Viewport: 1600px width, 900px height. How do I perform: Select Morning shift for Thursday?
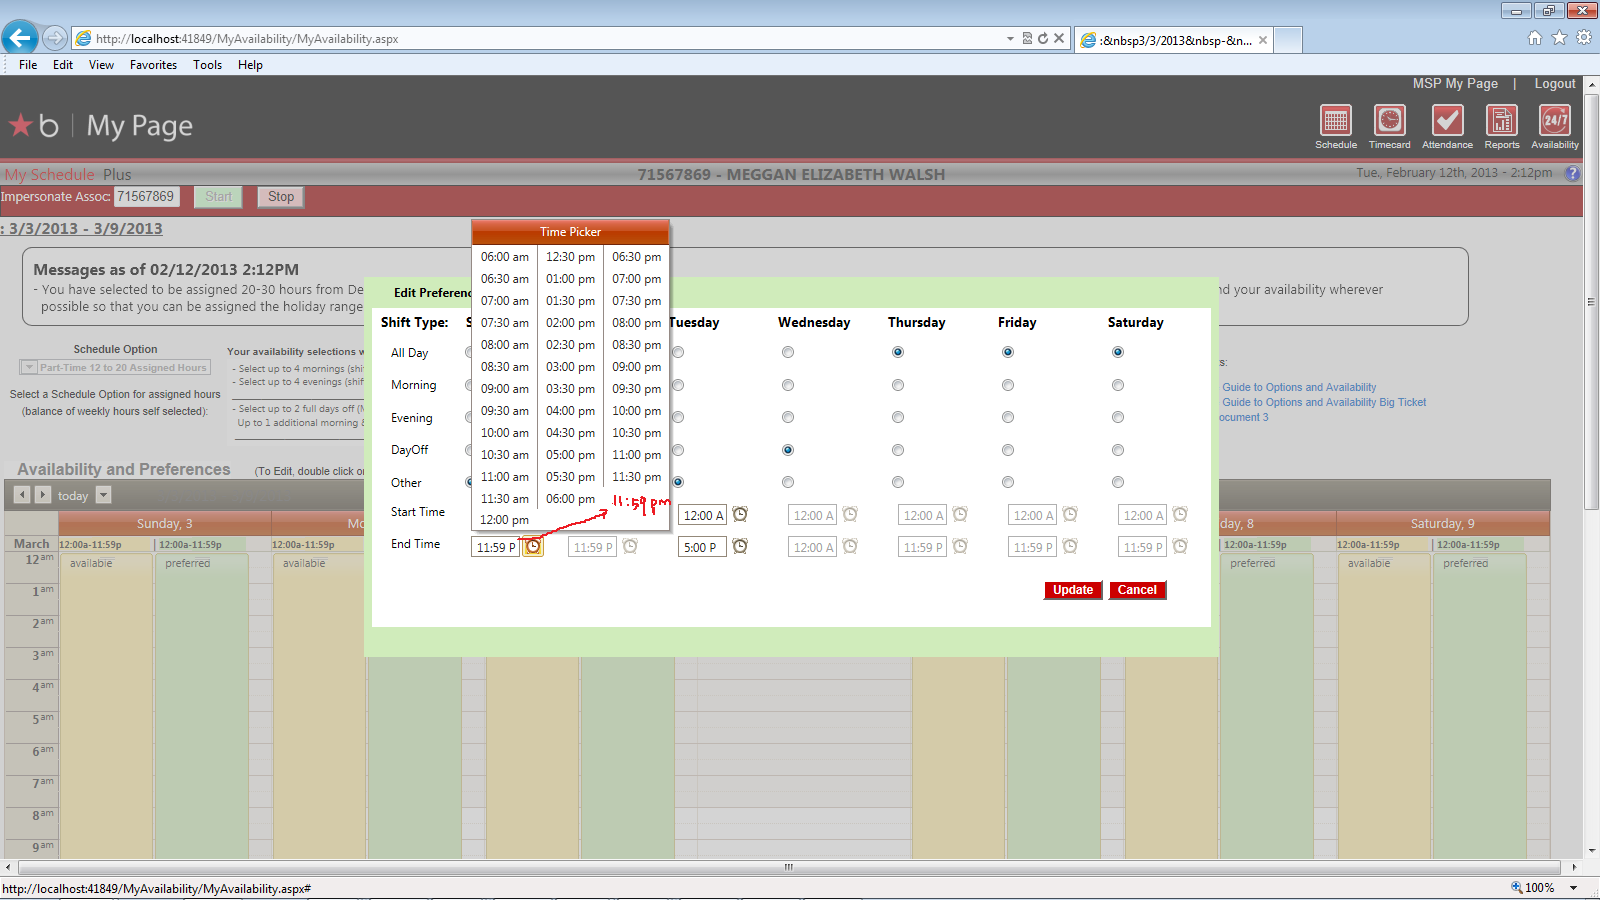[x=898, y=385]
